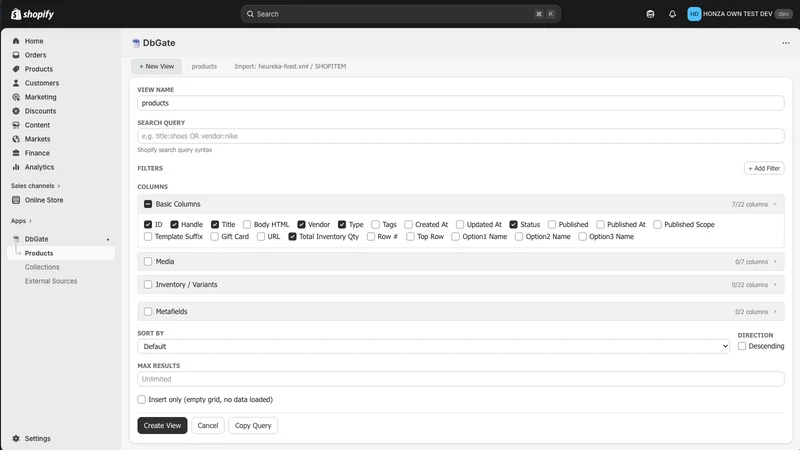The height and width of the screenshot is (450, 800).
Task: Check the Option1 Name column
Action: [455, 236]
